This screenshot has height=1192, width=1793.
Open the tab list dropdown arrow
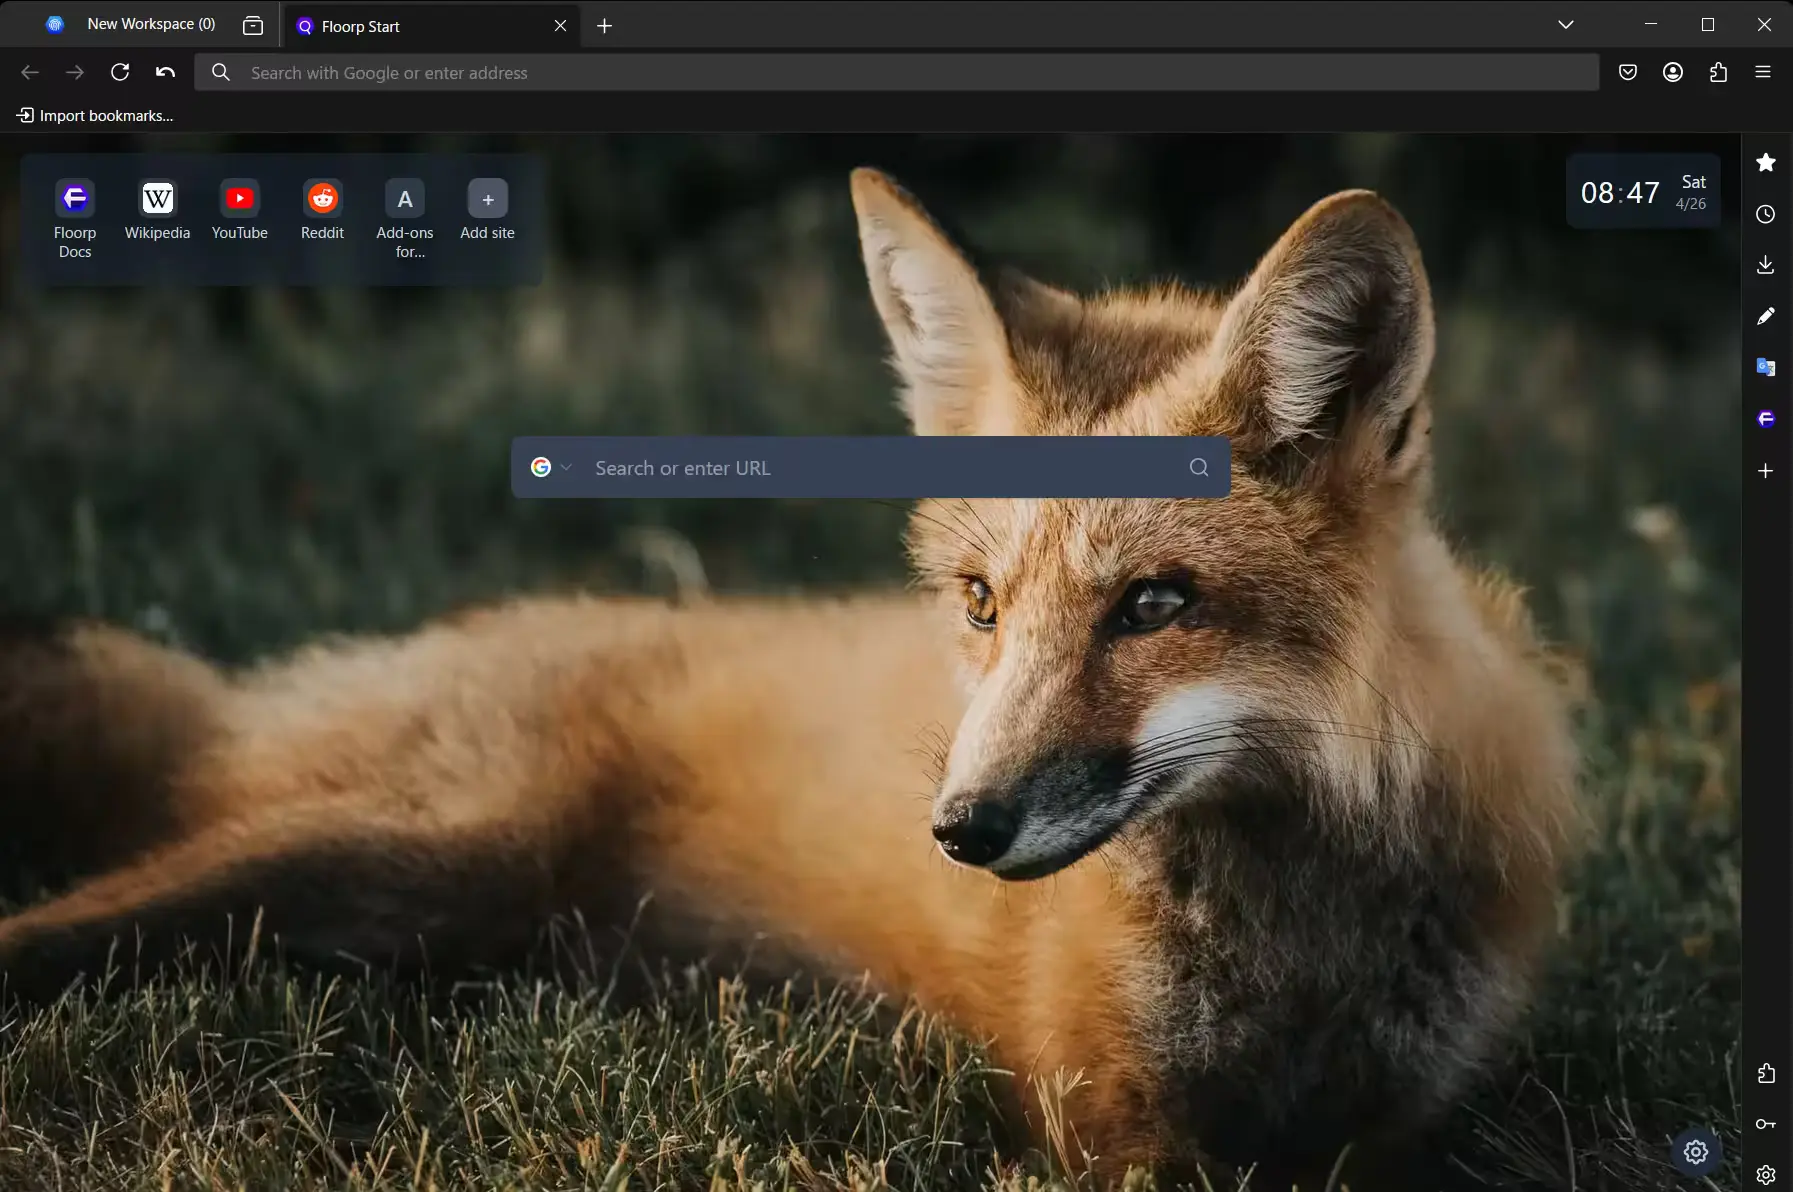(x=1565, y=24)
